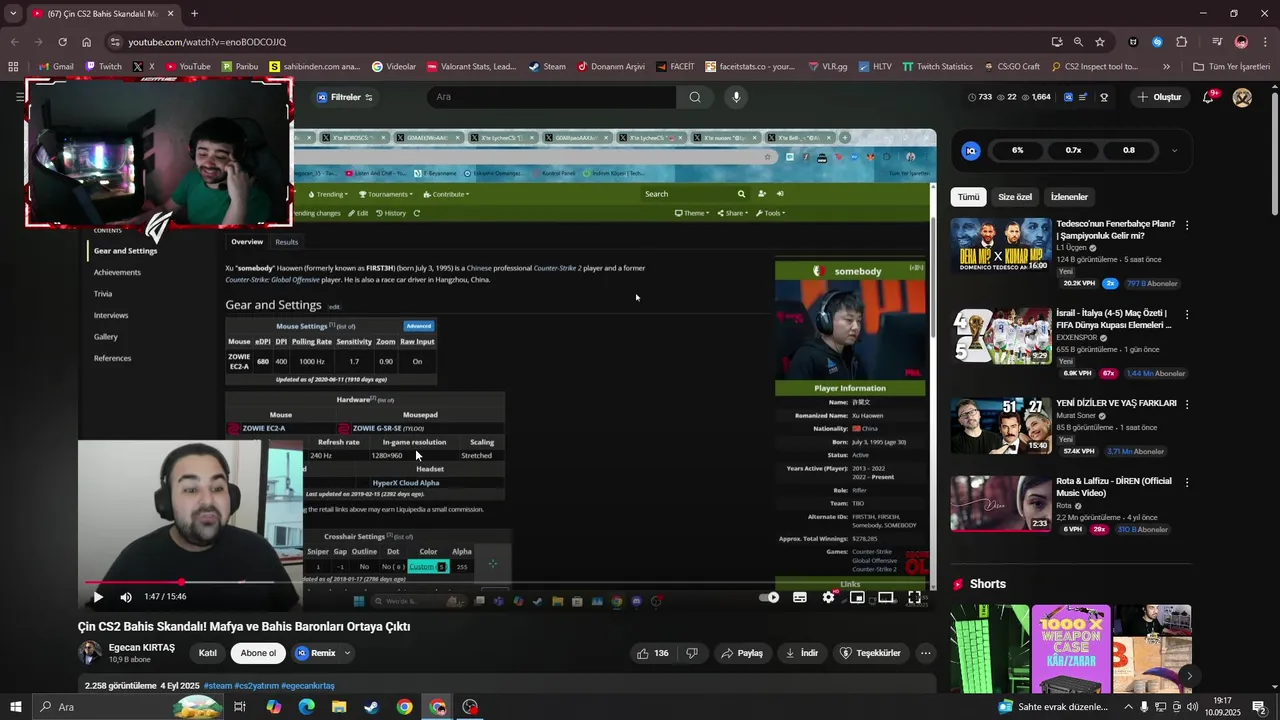Open options for Rota & Lalfizu video
Image resolution: width=1280 pixels, height=720 pixels.
pos(1187,482)
